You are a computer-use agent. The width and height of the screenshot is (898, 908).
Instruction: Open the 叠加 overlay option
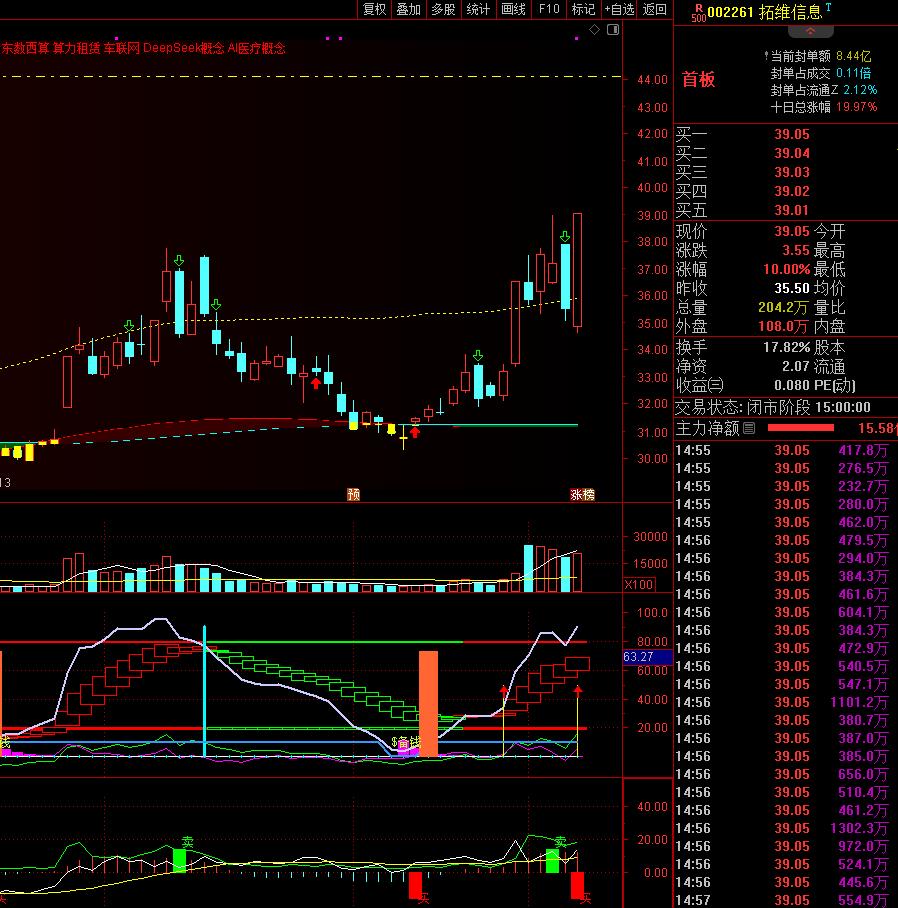(408, 9)
